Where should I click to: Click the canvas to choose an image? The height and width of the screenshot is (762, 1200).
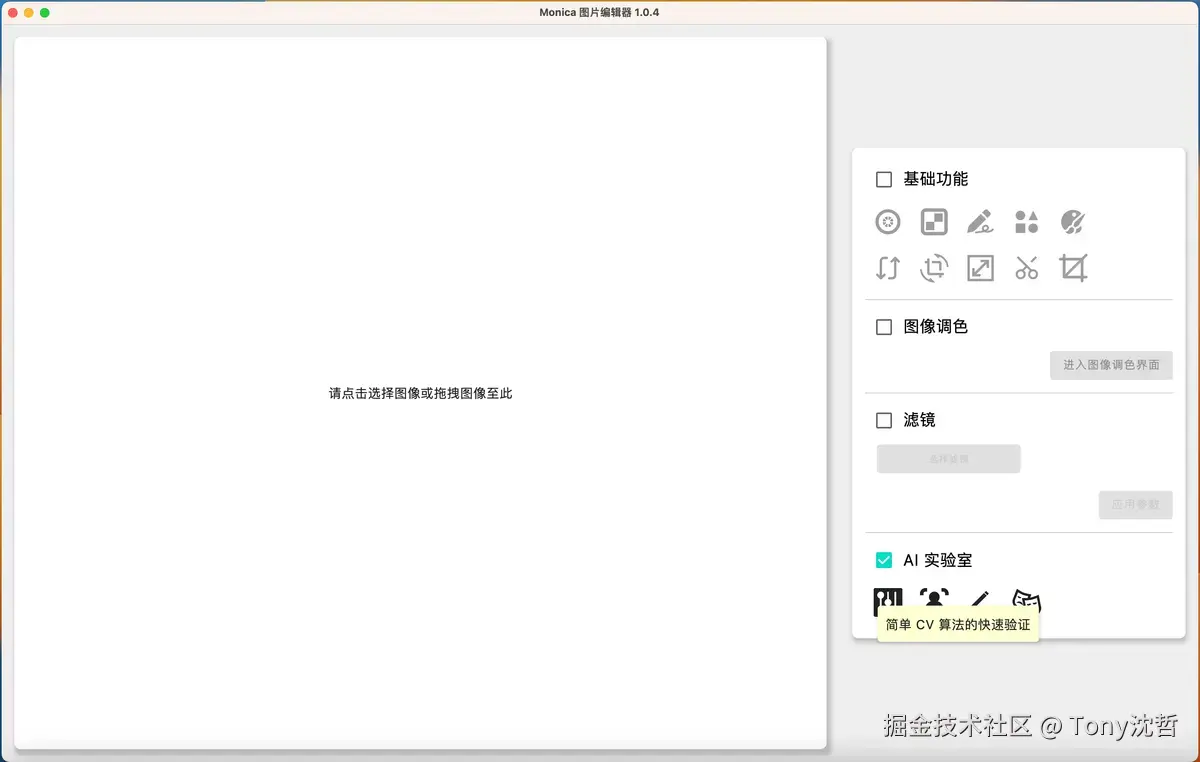click(x=420, y=393)
